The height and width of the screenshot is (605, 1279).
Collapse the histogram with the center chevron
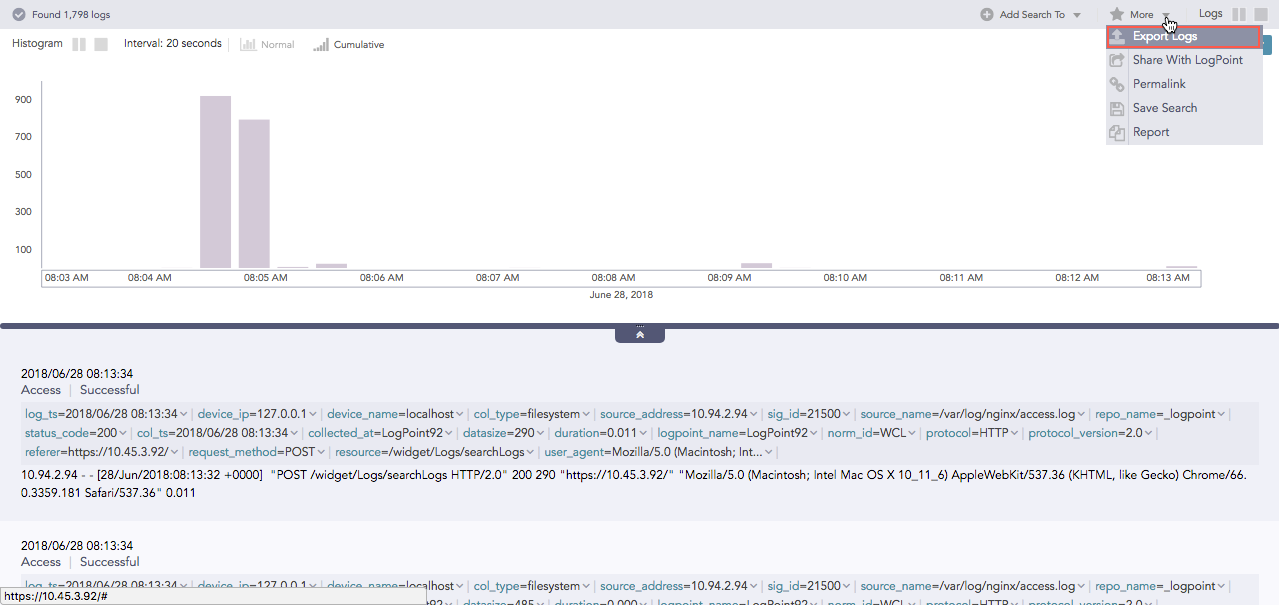coord(639,333)
